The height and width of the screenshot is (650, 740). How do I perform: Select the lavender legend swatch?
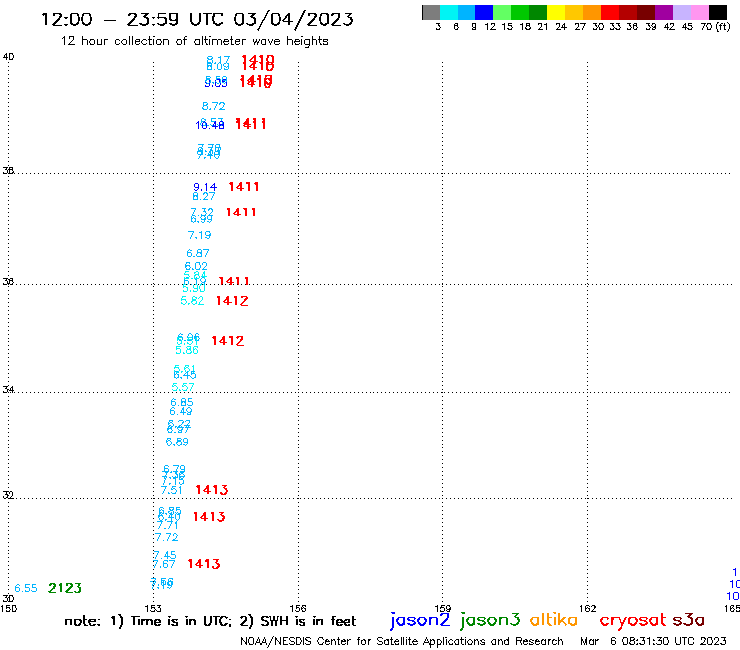click(x=681, y=12)
